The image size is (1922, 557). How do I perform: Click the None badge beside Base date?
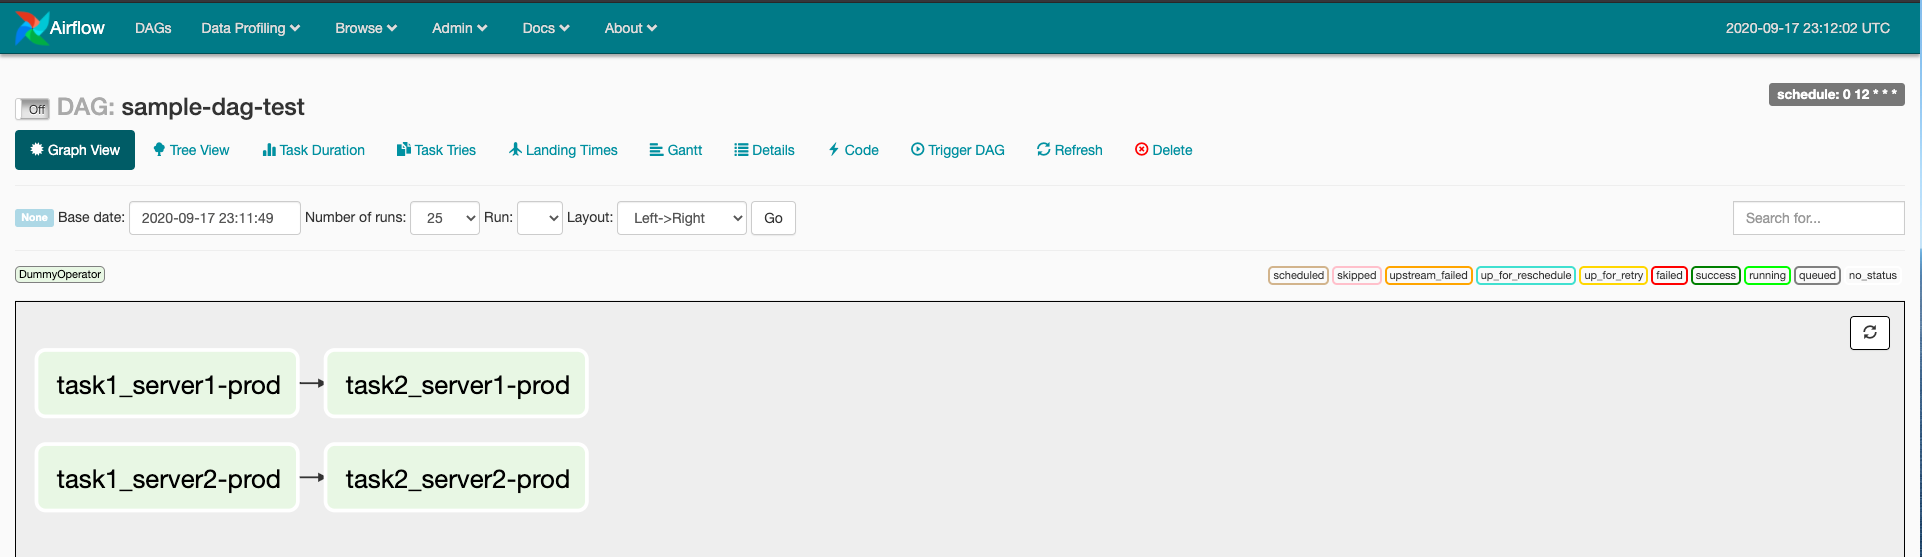point(34,218)
